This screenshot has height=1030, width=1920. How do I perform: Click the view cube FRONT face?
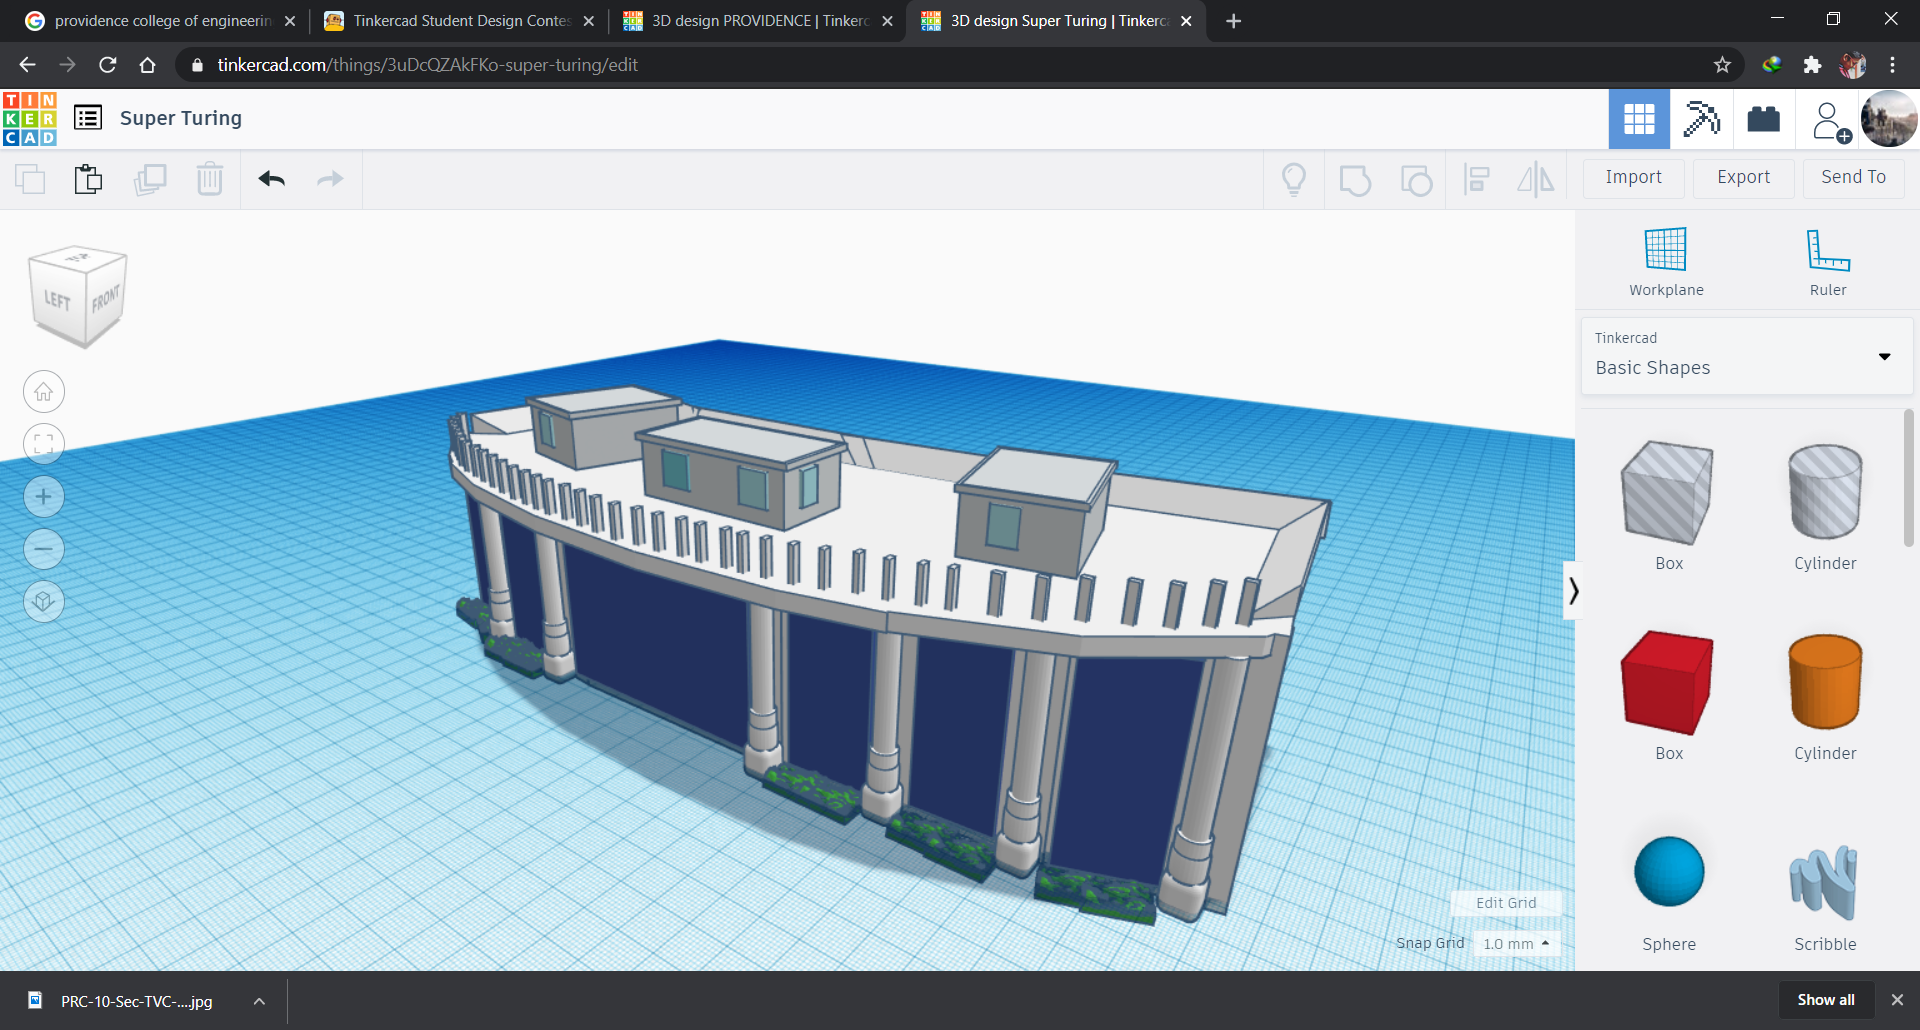(x=107, y=298)
